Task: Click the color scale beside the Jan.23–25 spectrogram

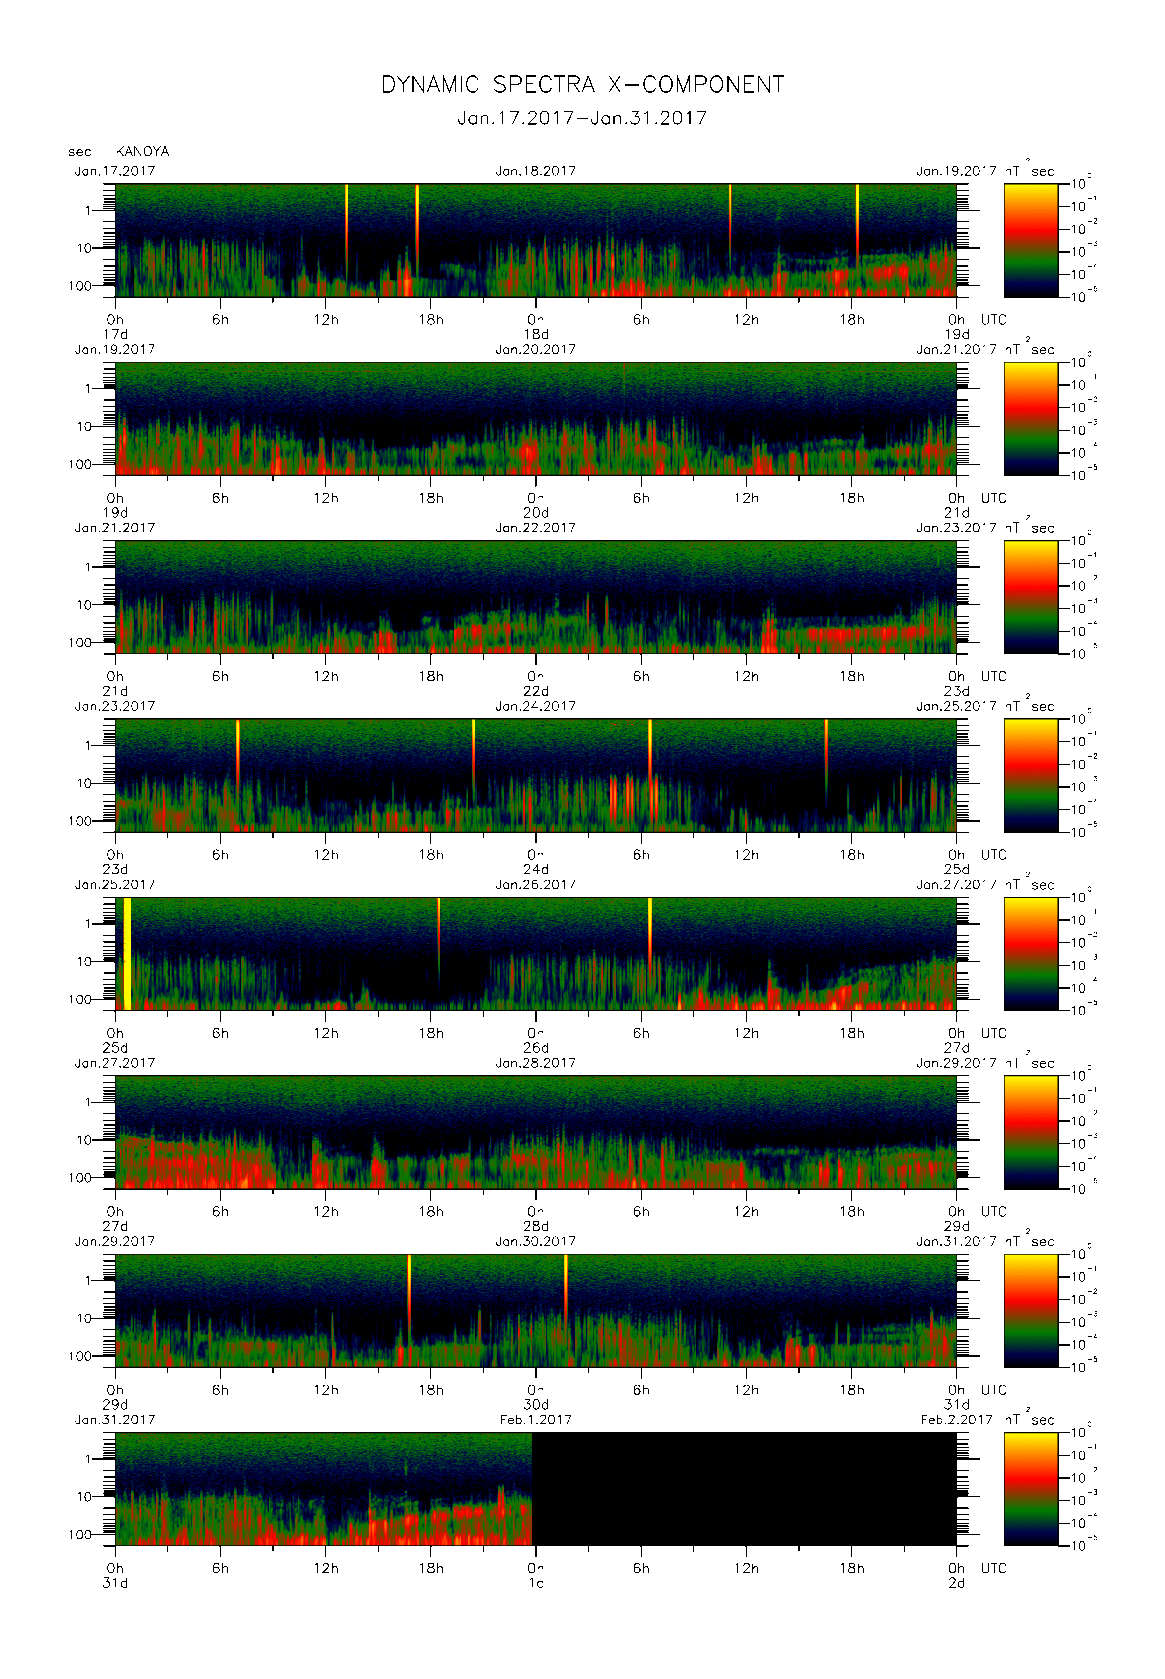Action: (x=1031, y=775)
